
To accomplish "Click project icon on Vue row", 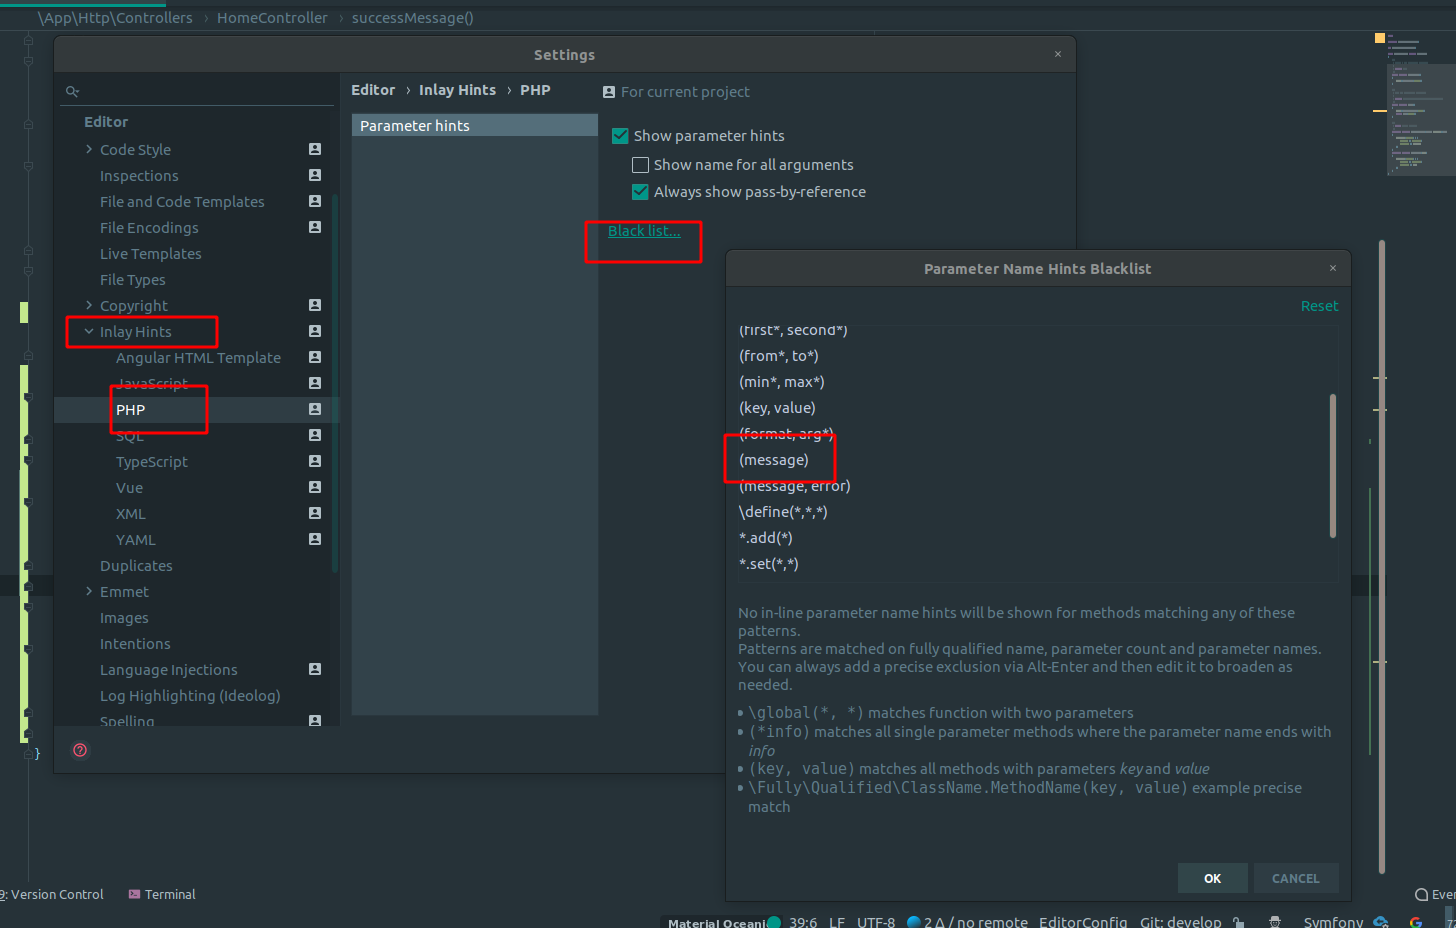I will click(x=315, y=487).
